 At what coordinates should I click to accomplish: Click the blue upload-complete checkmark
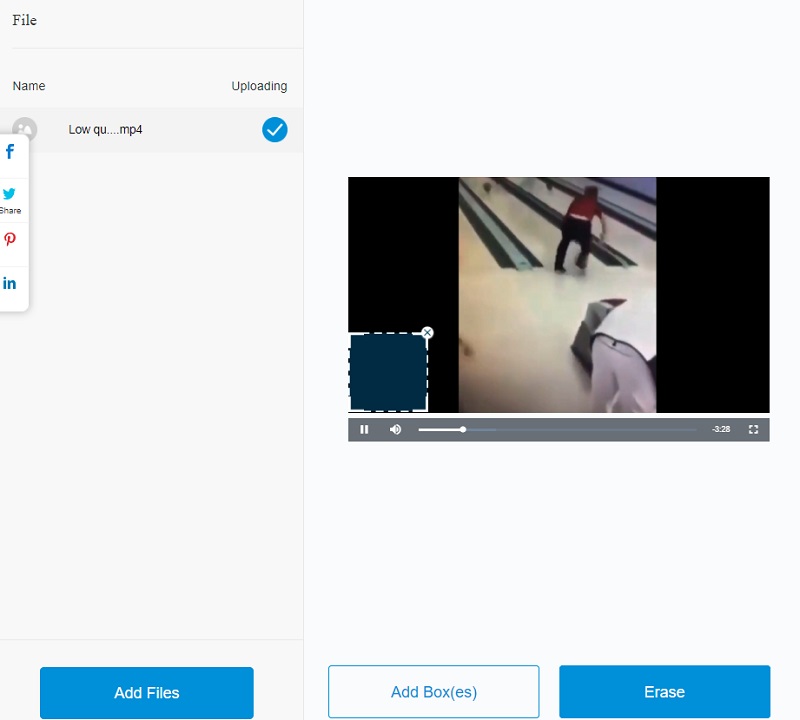tap(274, 130)
